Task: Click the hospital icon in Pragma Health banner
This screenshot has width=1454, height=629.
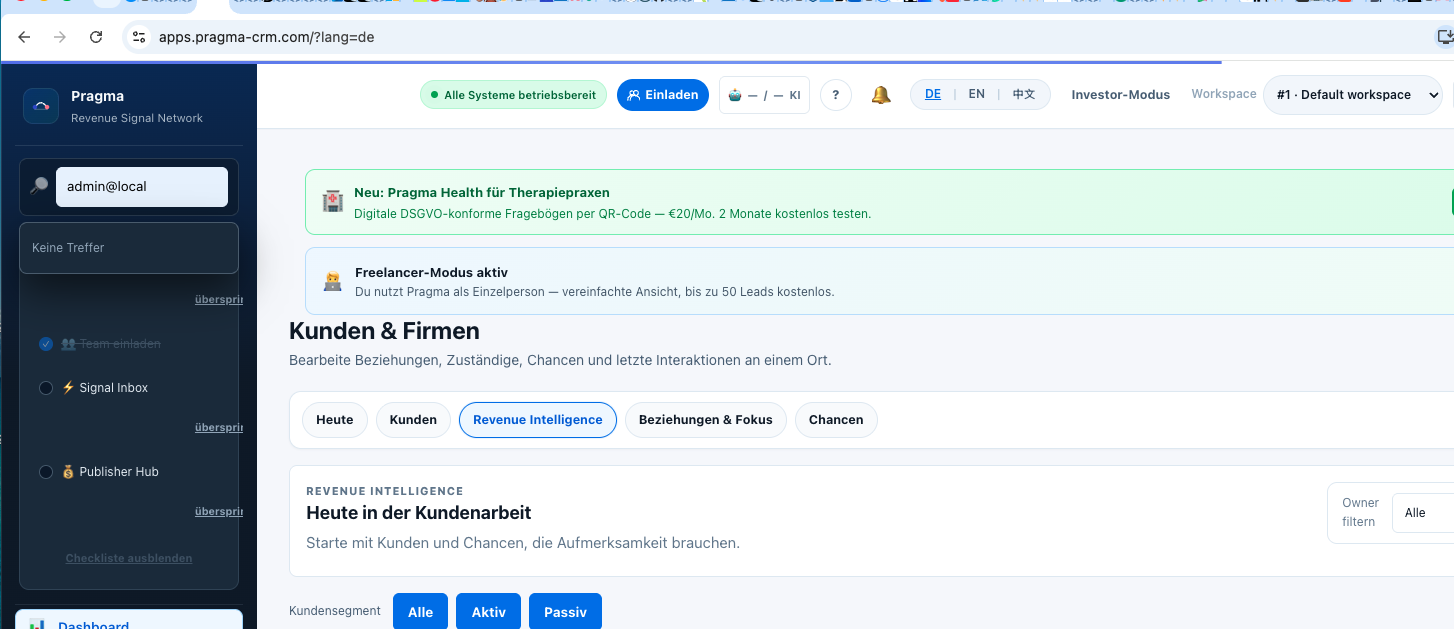Action: pos(332,202)
